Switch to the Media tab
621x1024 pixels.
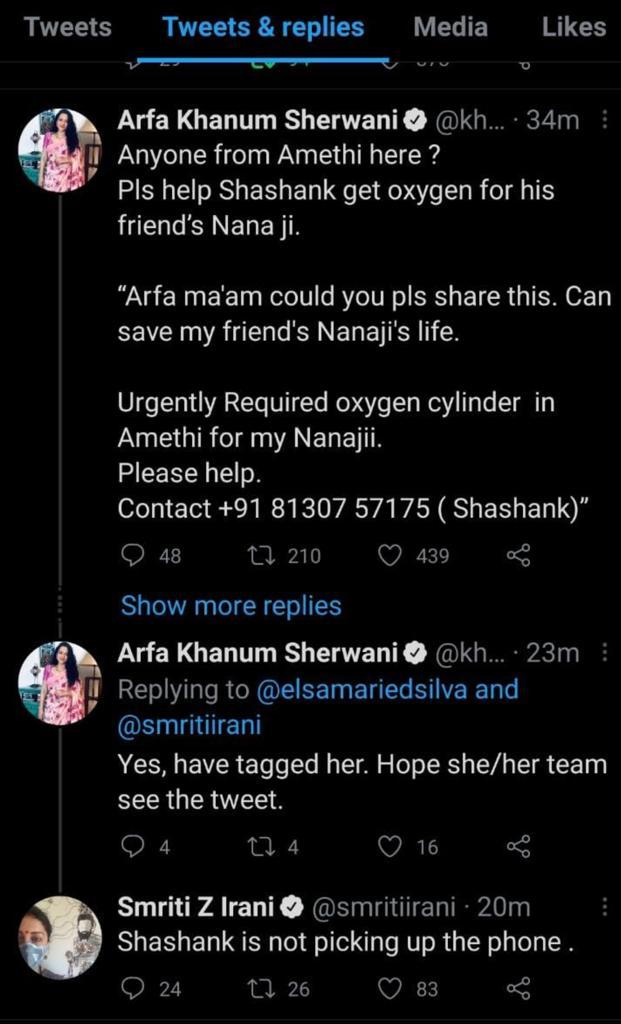click(452, 27)
